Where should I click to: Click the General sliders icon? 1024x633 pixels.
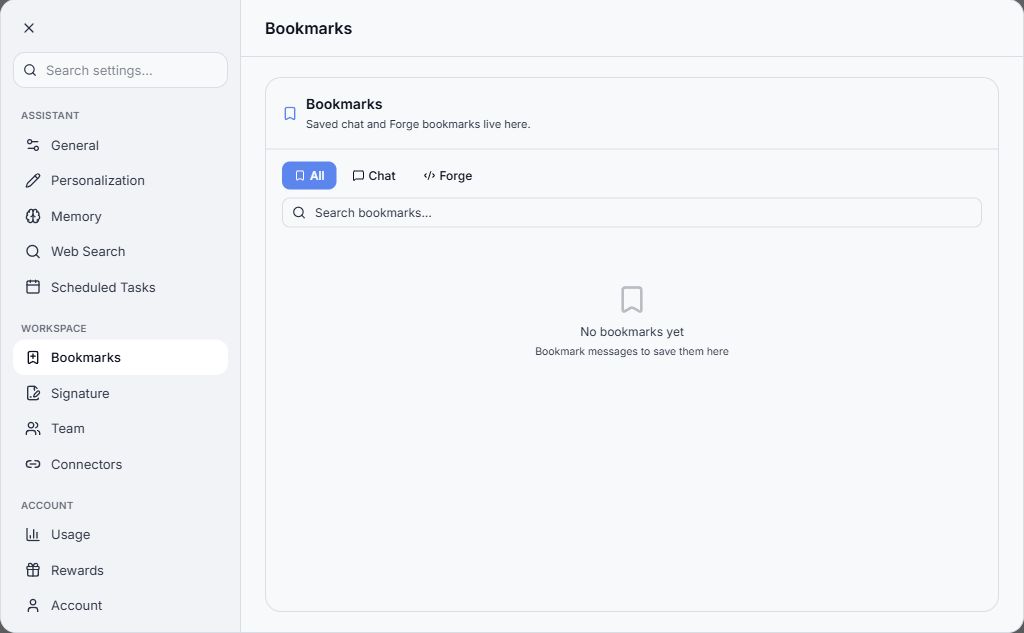(33, 145)
